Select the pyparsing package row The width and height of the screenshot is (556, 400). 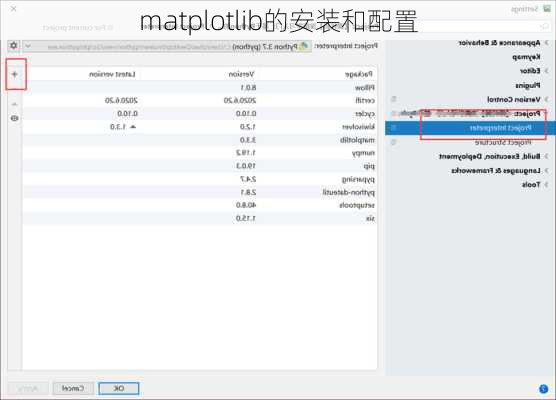tap(199, 179)
